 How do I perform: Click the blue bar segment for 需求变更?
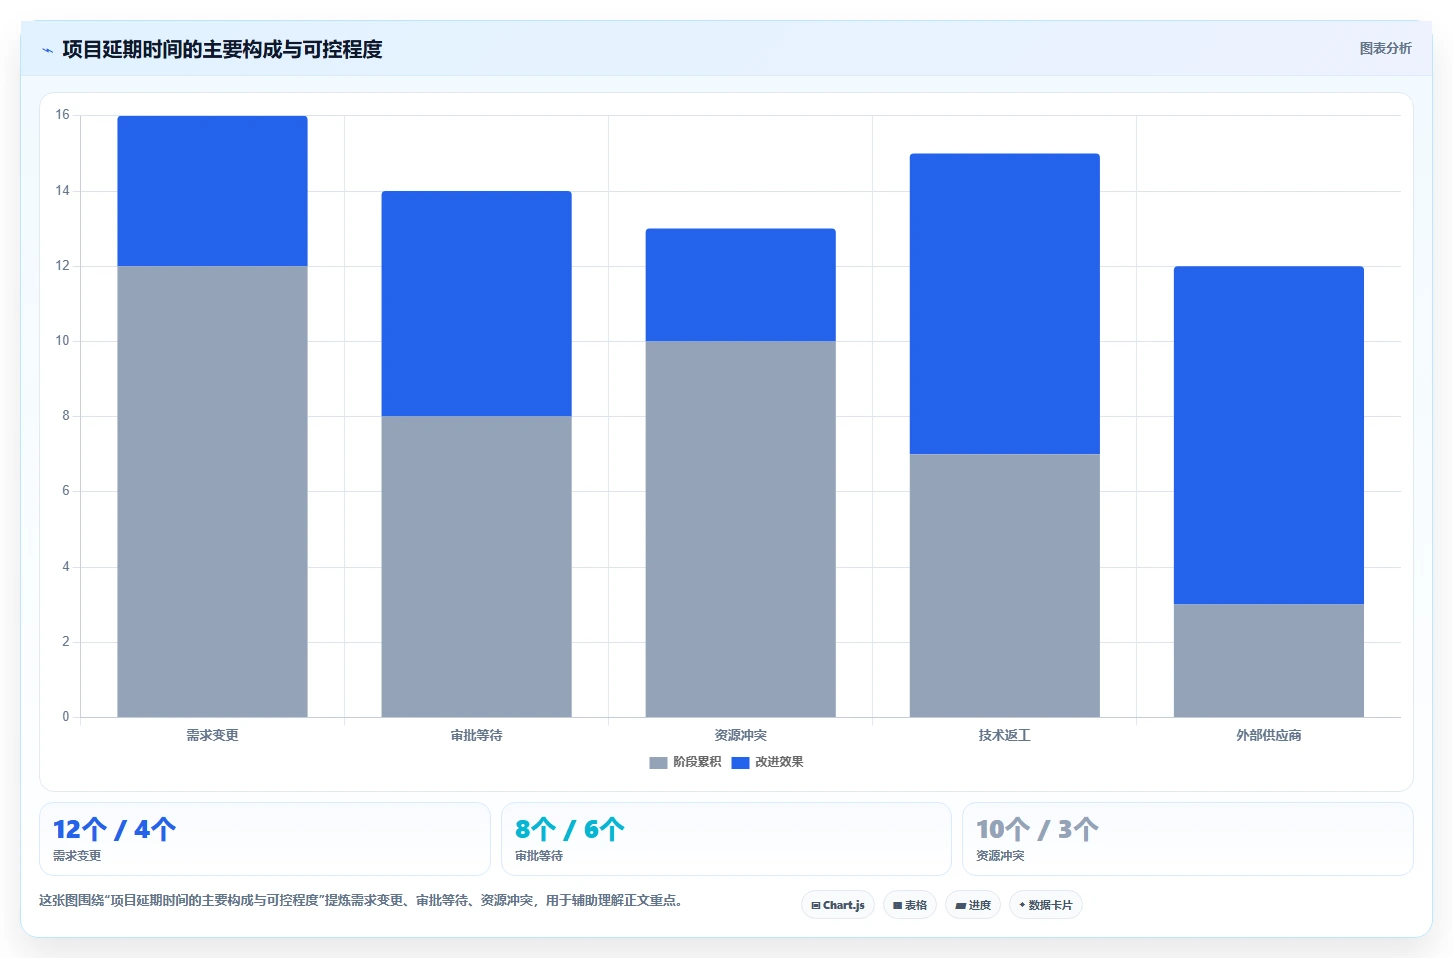(212, 191)
